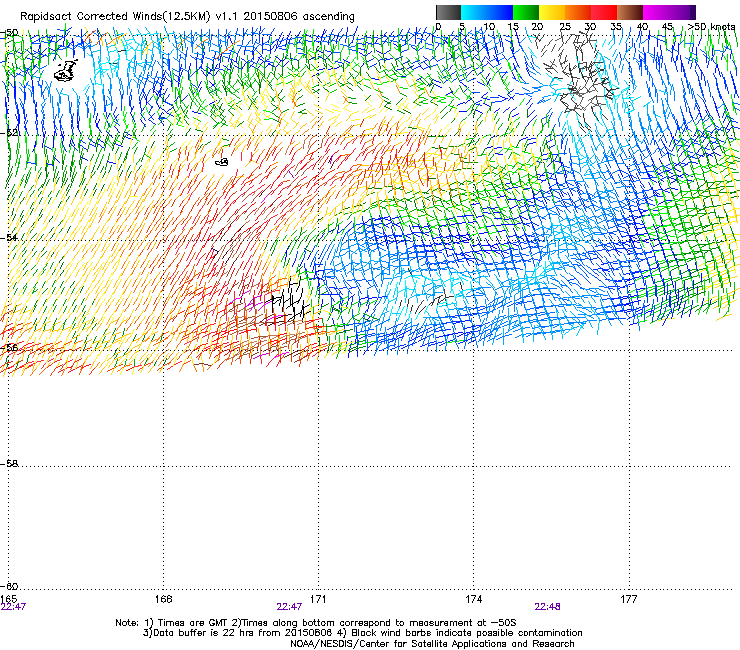Click the '168' longitude label
Screen dimensions: 740x650
pos(163,599)
